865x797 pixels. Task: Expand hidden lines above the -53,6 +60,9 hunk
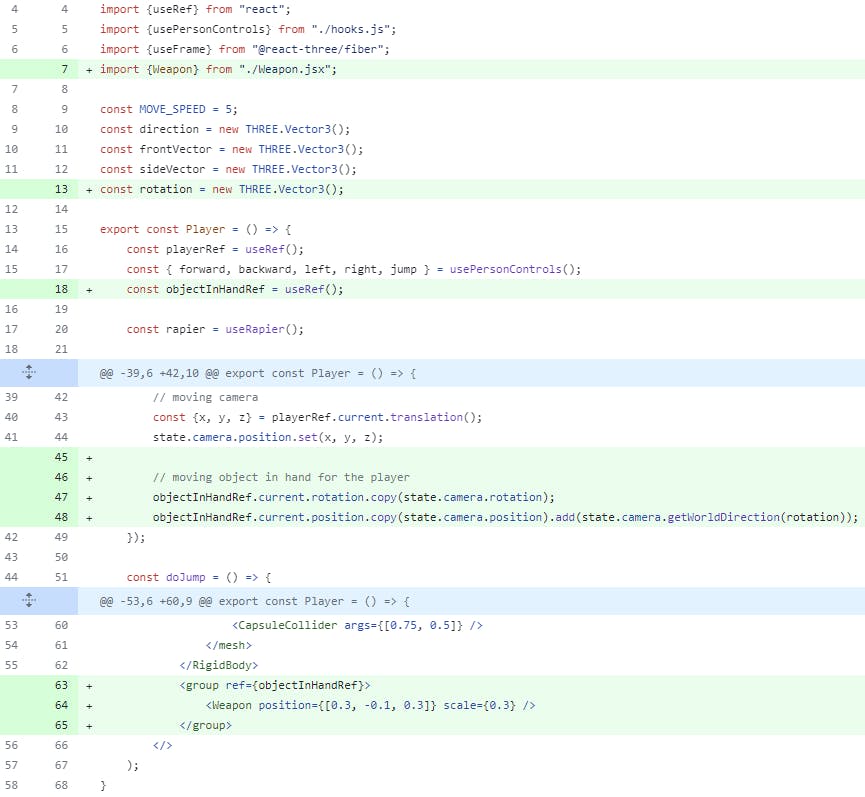(x=28, y=601)
